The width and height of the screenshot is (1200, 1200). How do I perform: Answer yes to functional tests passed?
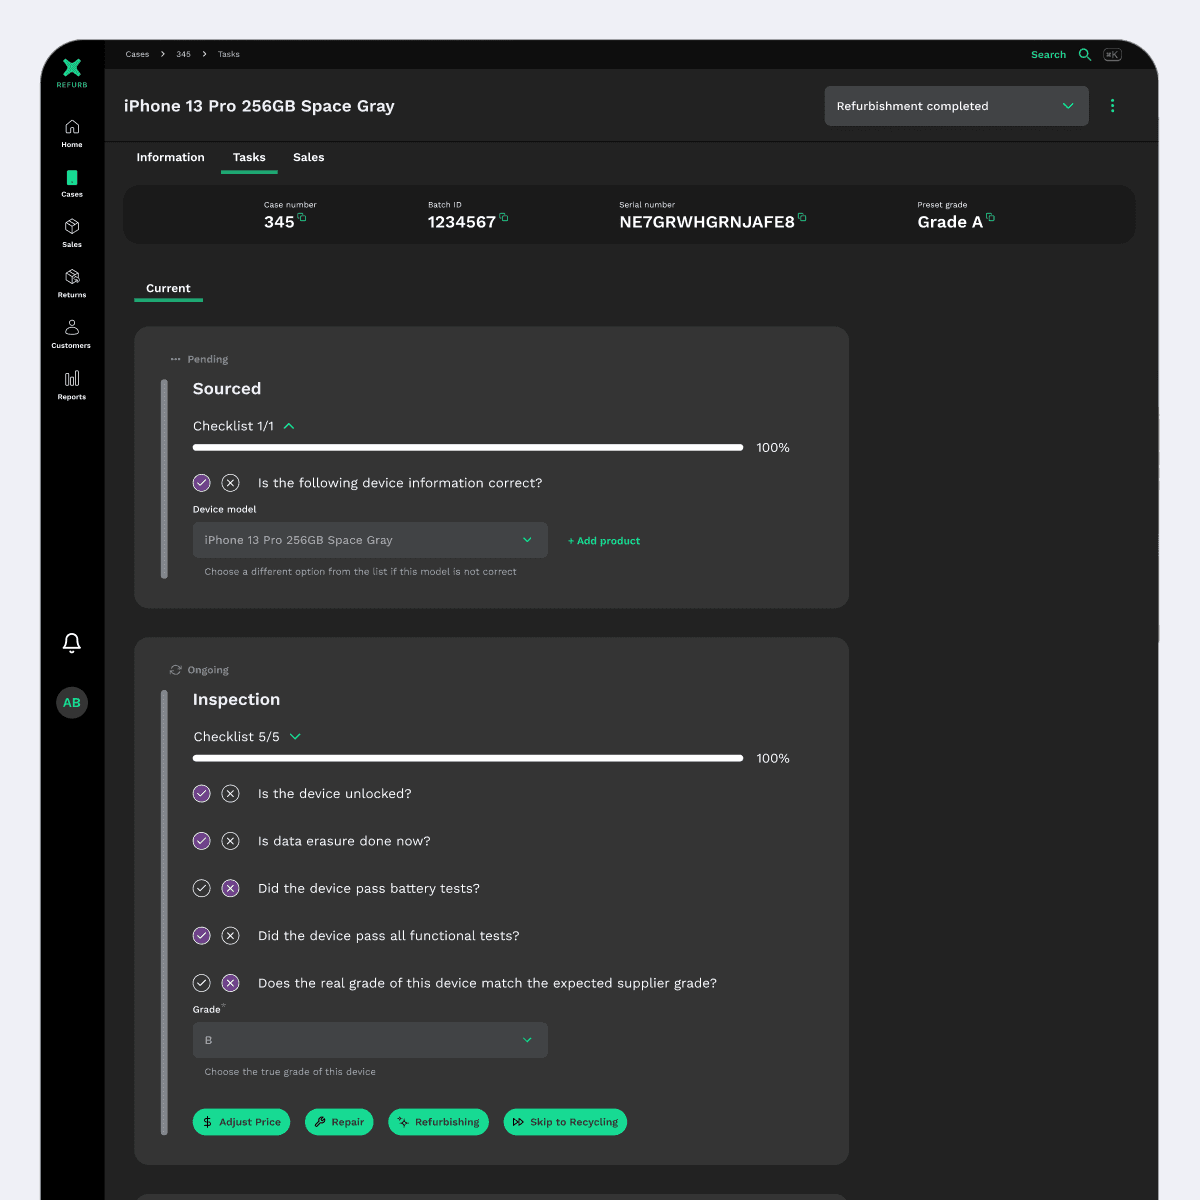pos(202,936)
